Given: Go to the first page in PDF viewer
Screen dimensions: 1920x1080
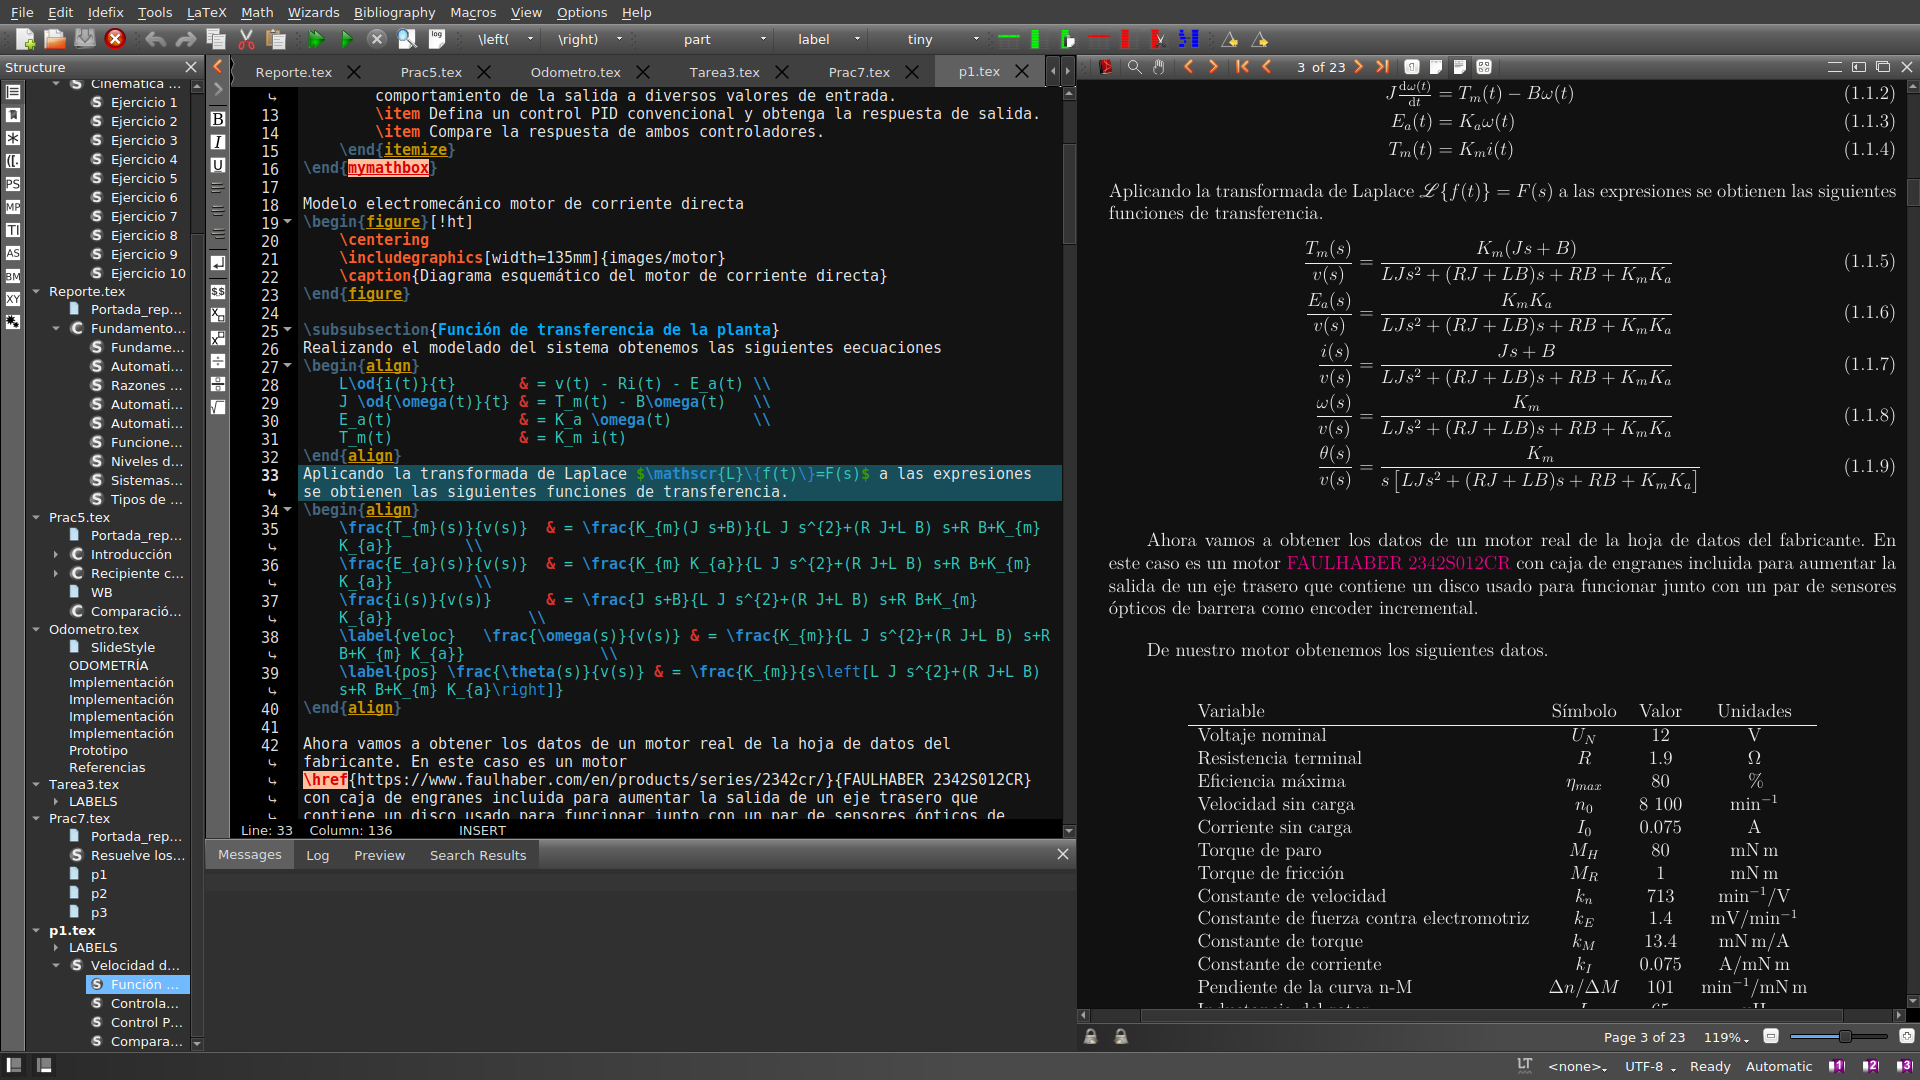Looking at the screenshot, I should [x=1243, y=67].
